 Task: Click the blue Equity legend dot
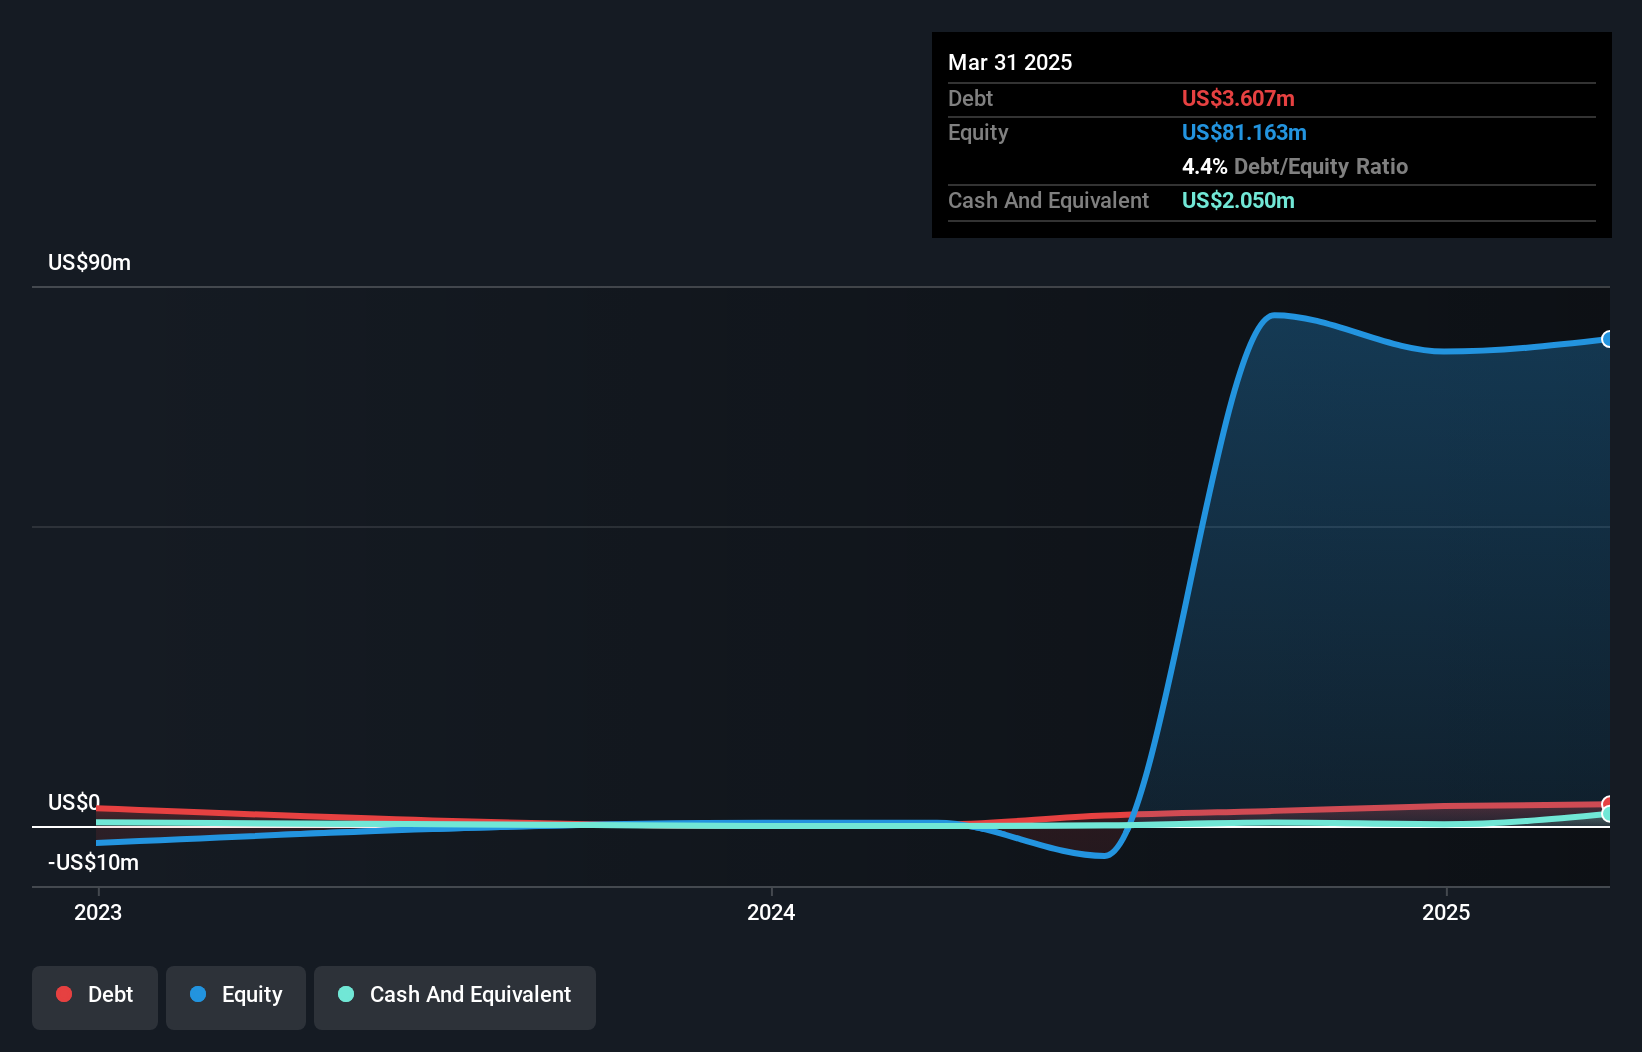(198, 994)
